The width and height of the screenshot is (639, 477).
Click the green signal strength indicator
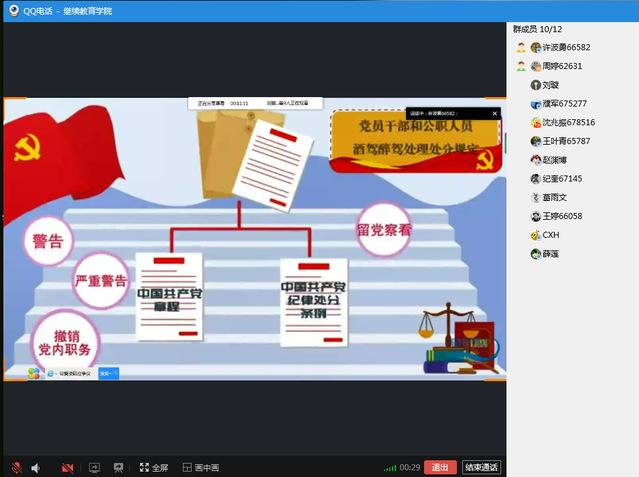[389, 468]
